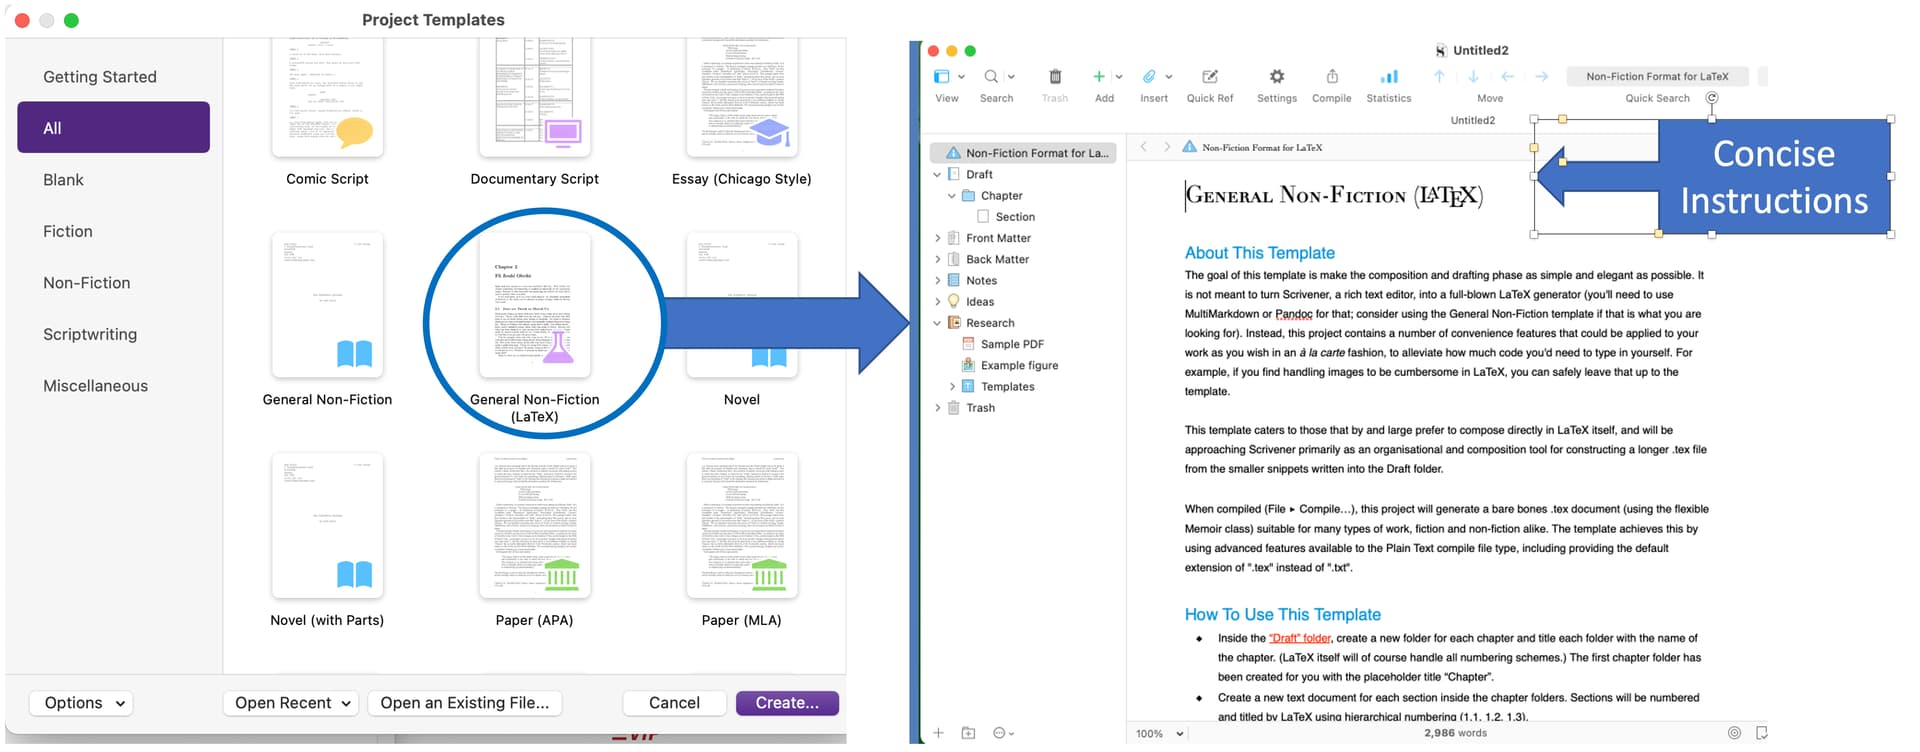Open the 100% zoom dropdown
Screen dimensions: 1920x752
pos(1160,733)
